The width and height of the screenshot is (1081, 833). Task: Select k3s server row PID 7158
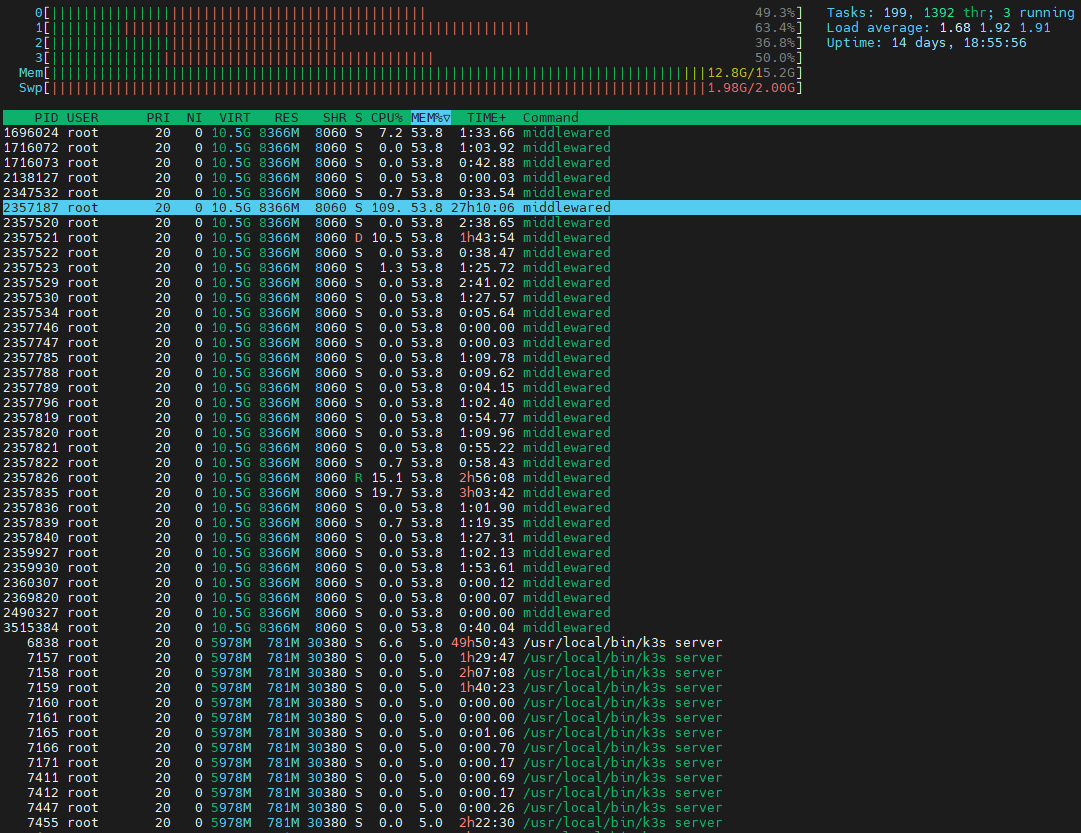point(540,673)
